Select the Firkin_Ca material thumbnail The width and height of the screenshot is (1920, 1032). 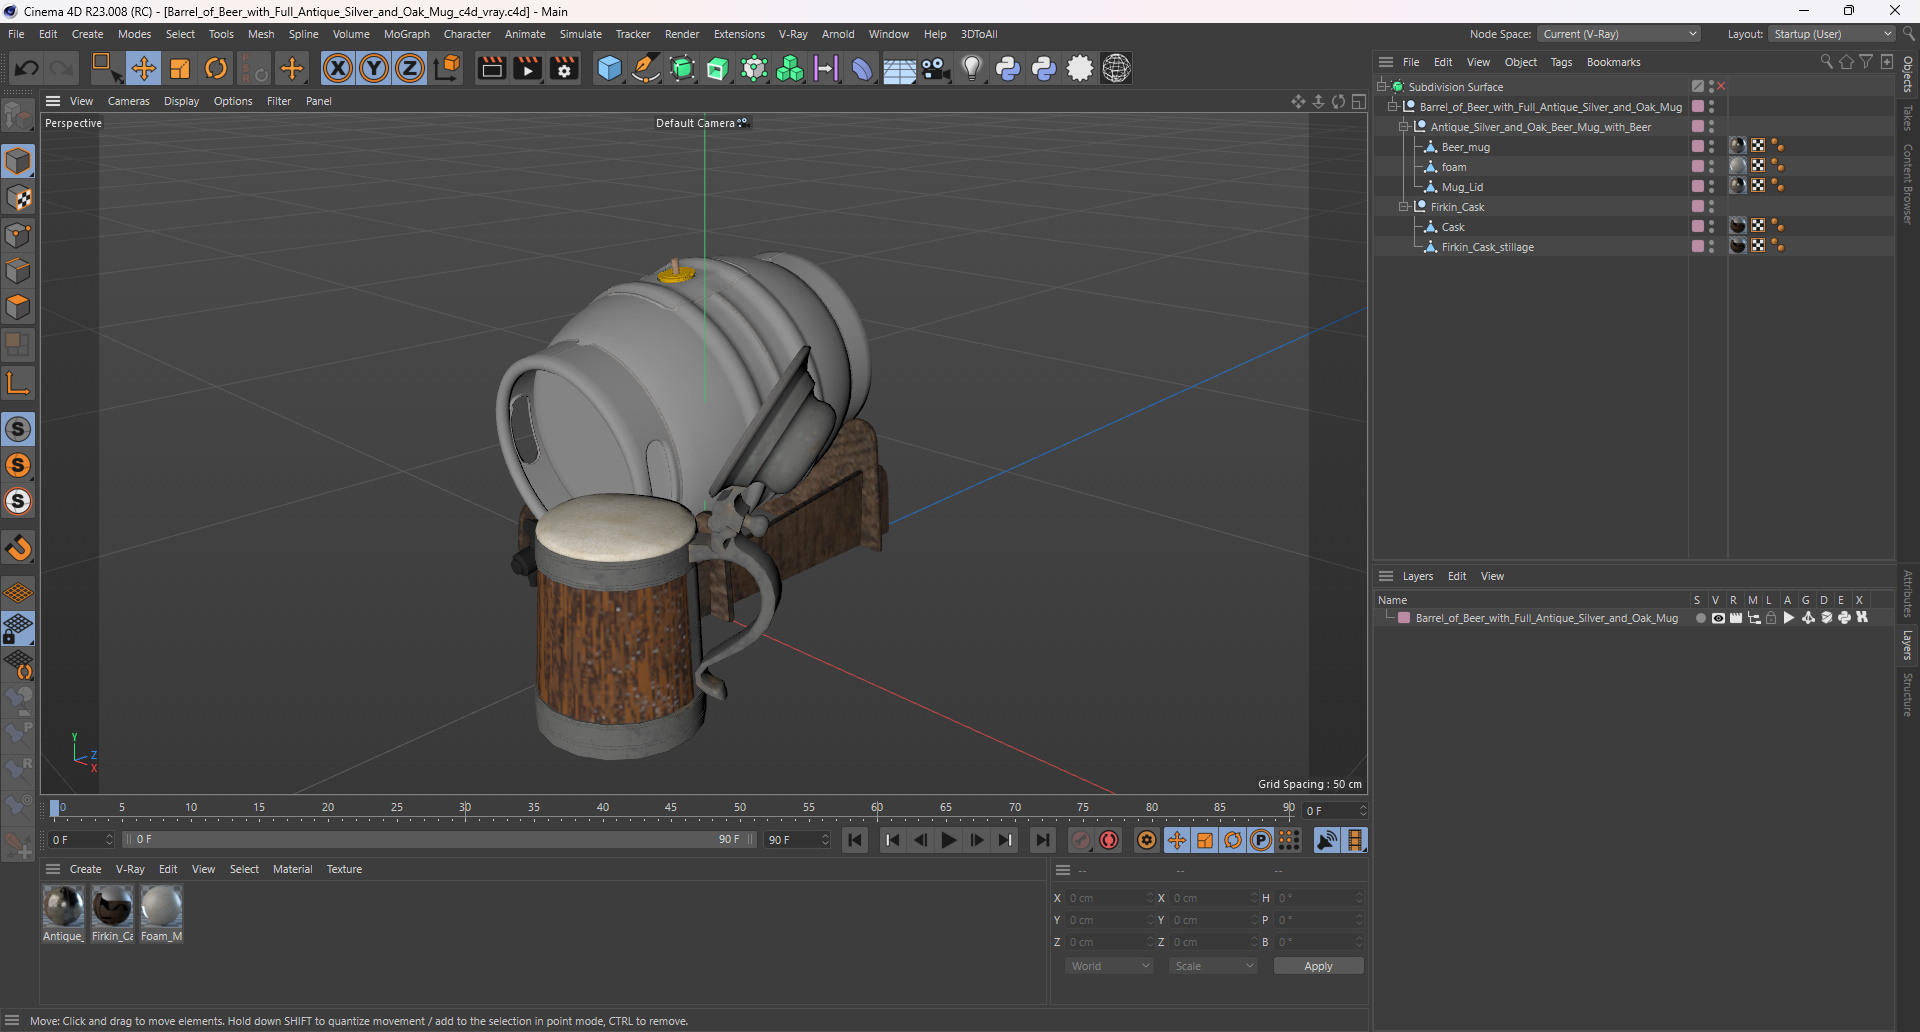point(112,907)
